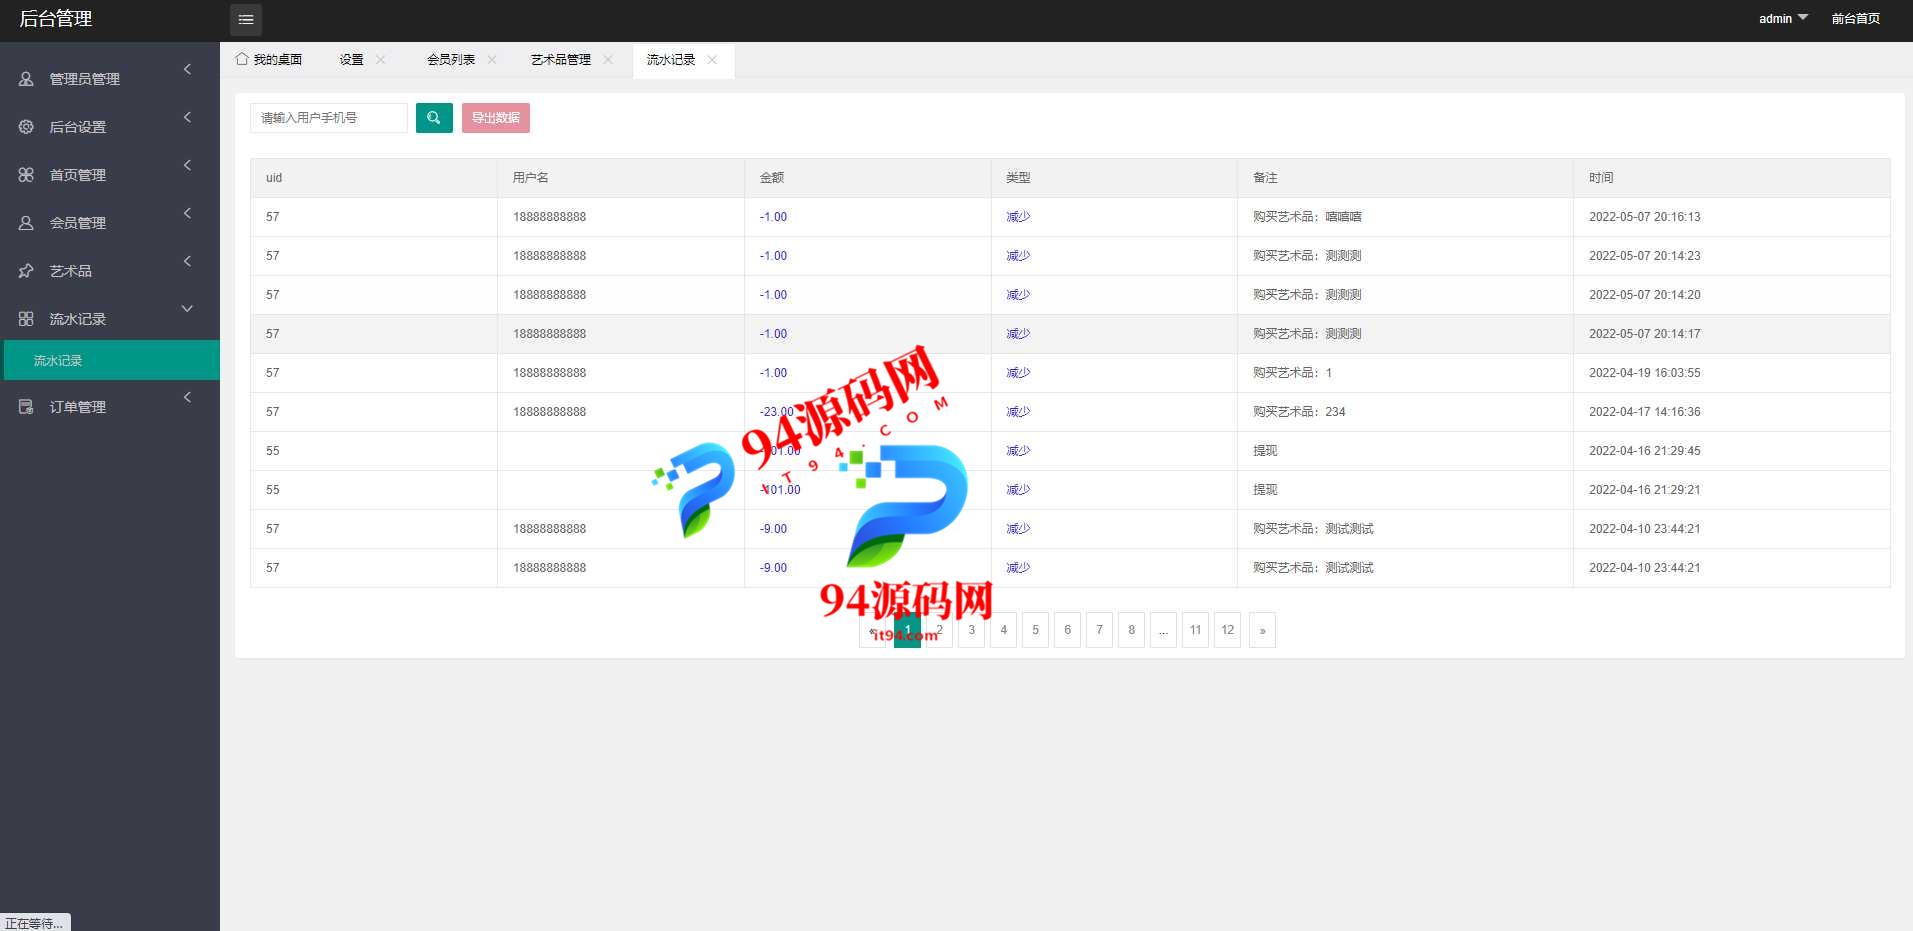The image size is (1913, 931).
Task: Go to pagination page 12
Action: [x=1227, y=630]
